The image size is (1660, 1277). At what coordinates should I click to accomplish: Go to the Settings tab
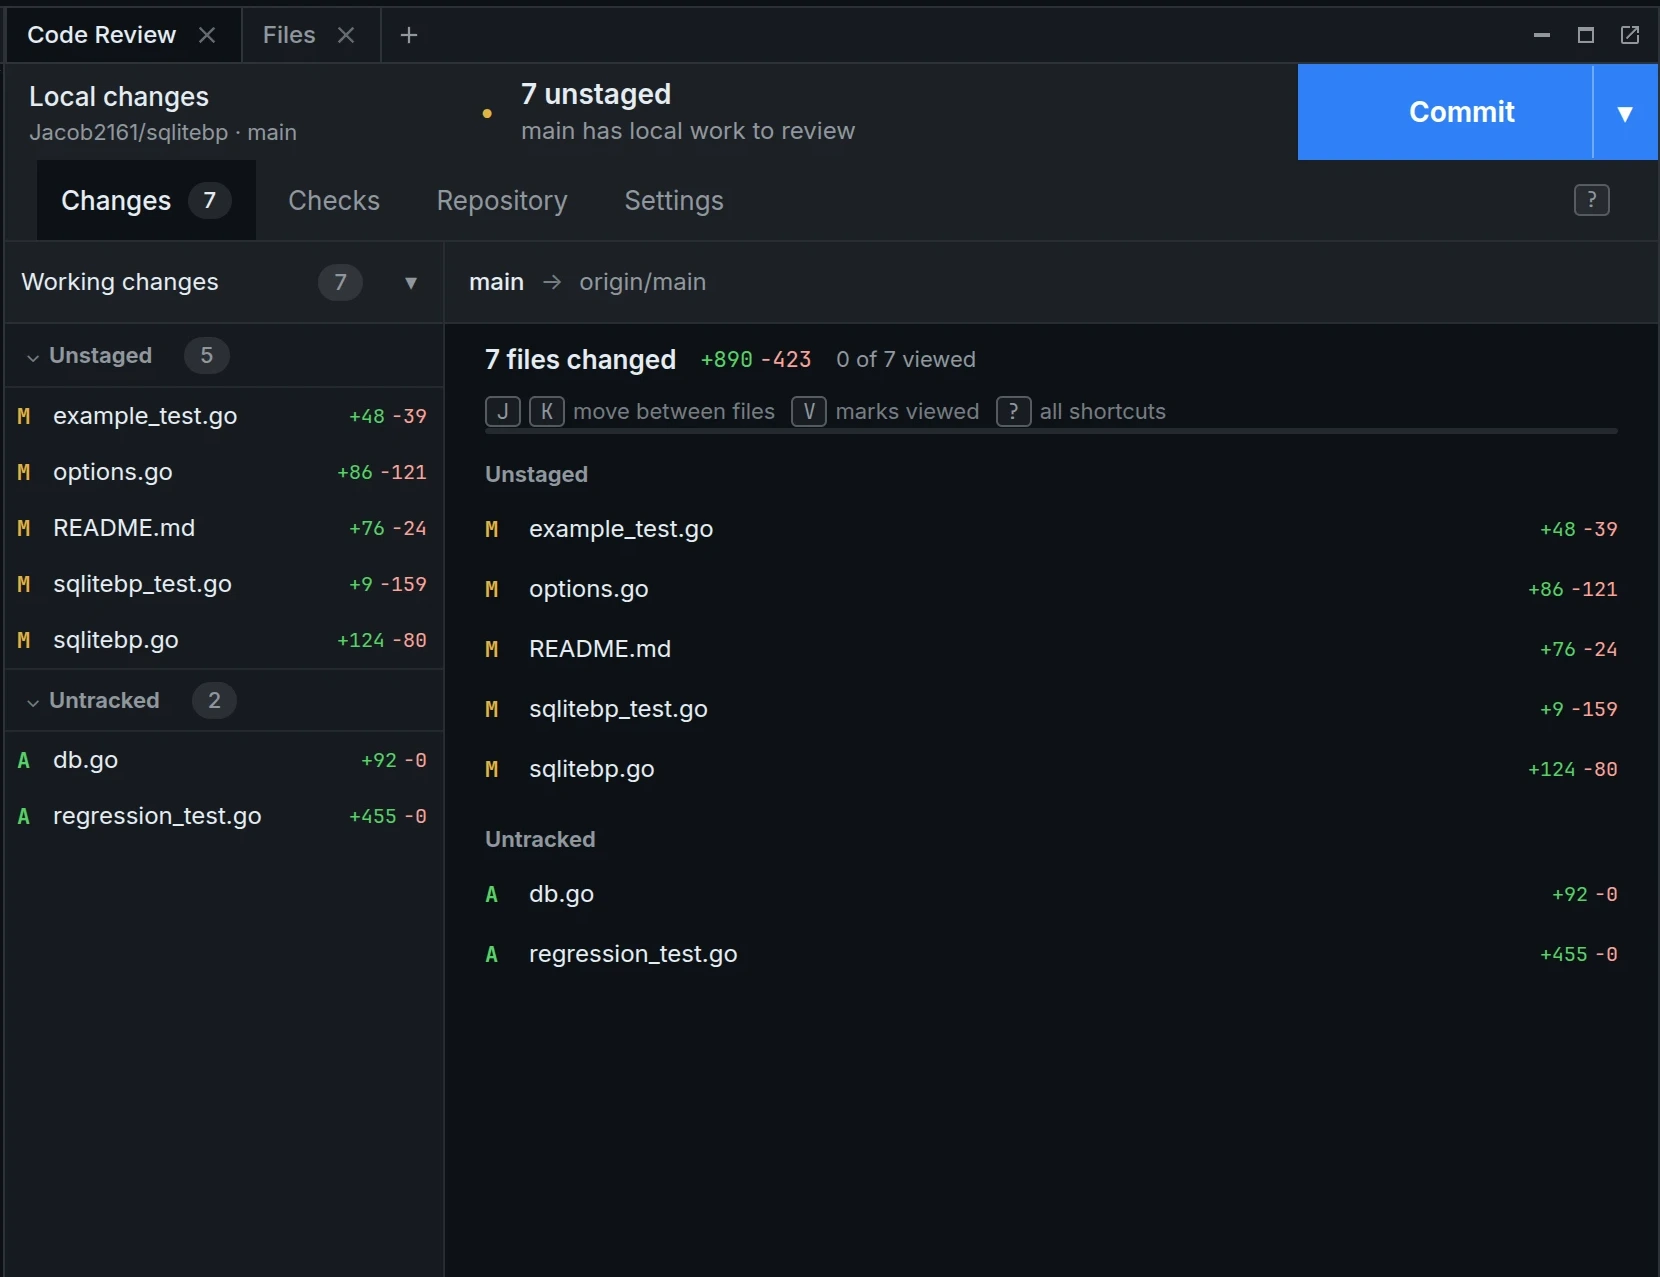pos(674,200)
